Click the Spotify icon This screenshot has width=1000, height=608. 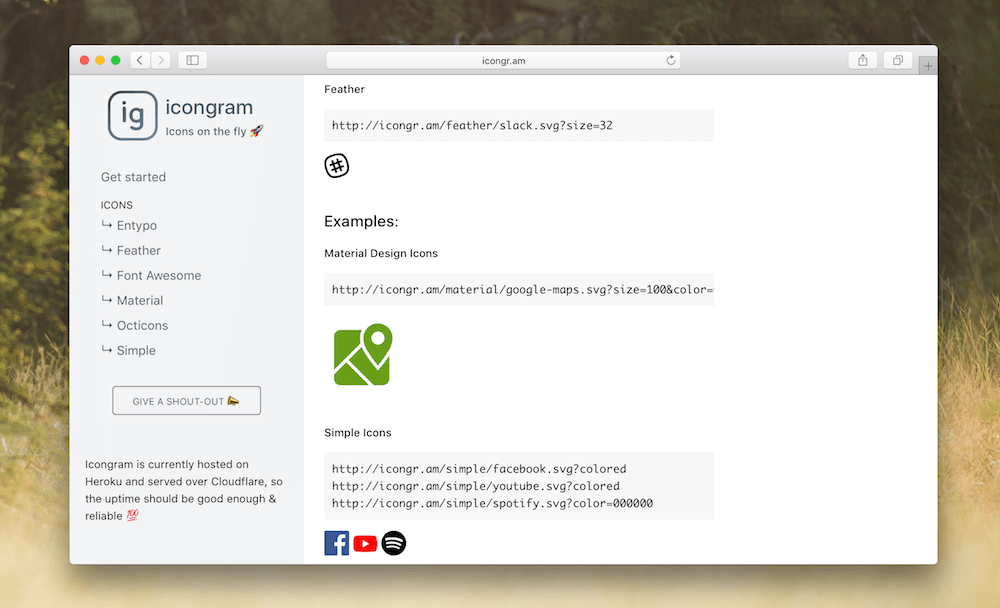point(394,543)
